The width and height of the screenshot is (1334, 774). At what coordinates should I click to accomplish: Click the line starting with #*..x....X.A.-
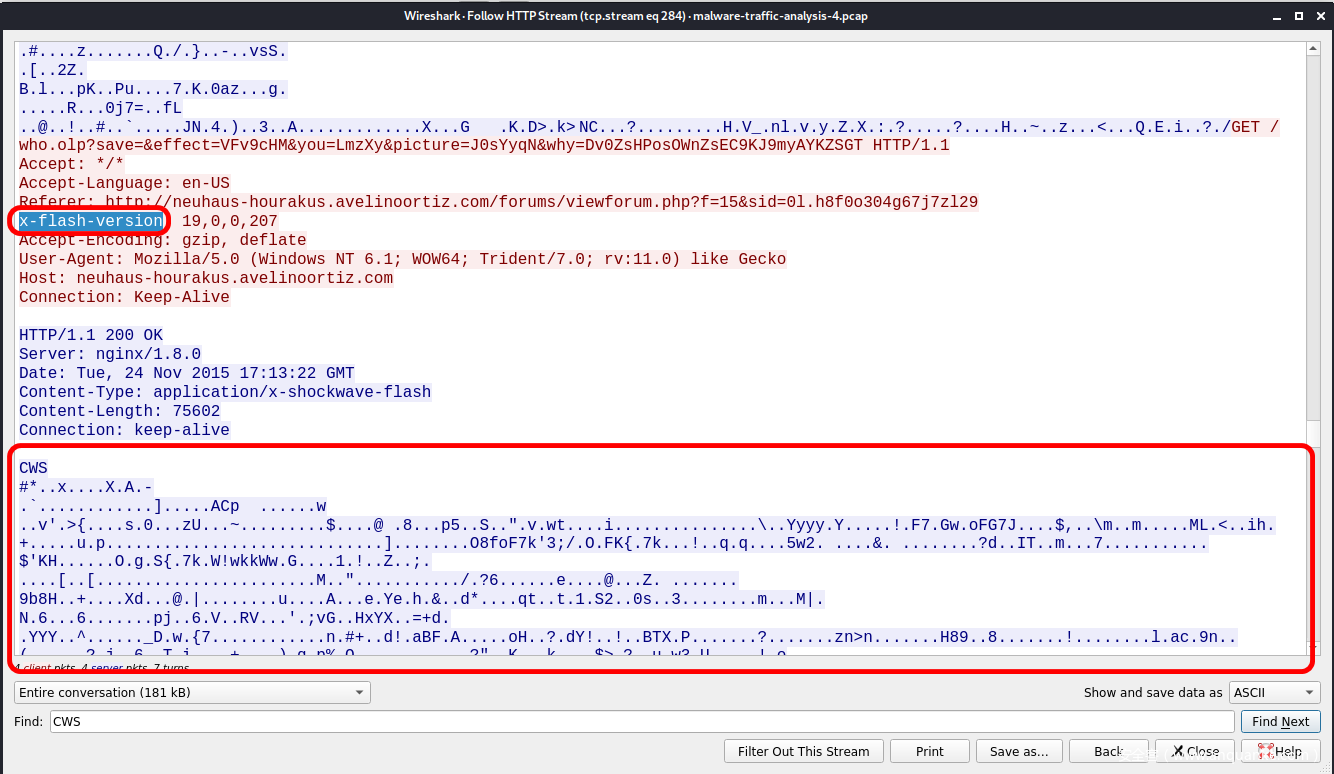(x=86, y=487)
